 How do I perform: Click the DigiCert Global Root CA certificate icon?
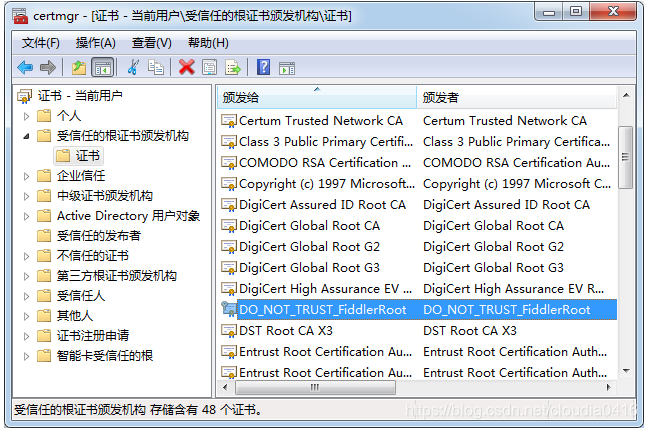229,226
